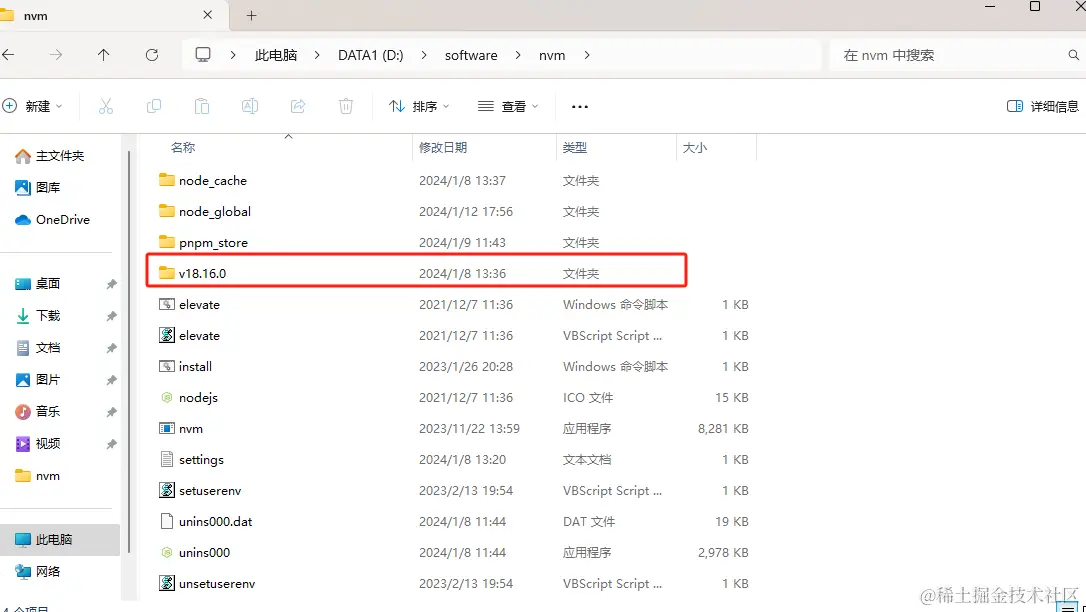The width and height of the screenshot is (1086, 612).
Task: Expand chevron after DATA1 (D:) breadcrumb
Action: [424, 55]
